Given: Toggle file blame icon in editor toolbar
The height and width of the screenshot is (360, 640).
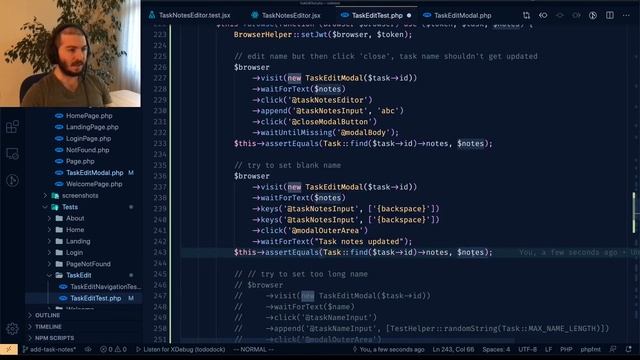Looking at the screenshot, I should pyautogui.click(x=560, y=16).
